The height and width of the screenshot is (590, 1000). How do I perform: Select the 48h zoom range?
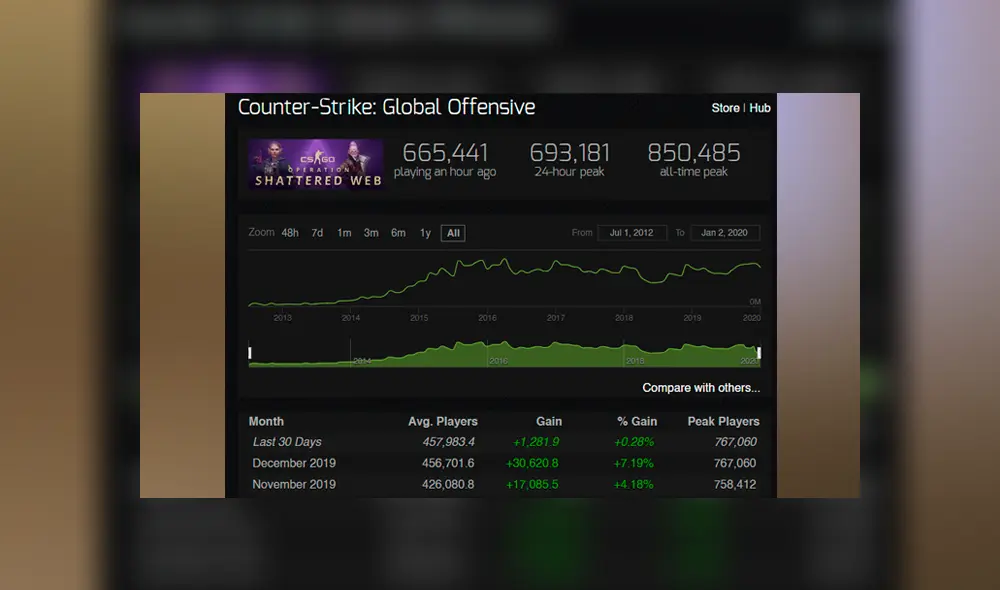point(289,232)
